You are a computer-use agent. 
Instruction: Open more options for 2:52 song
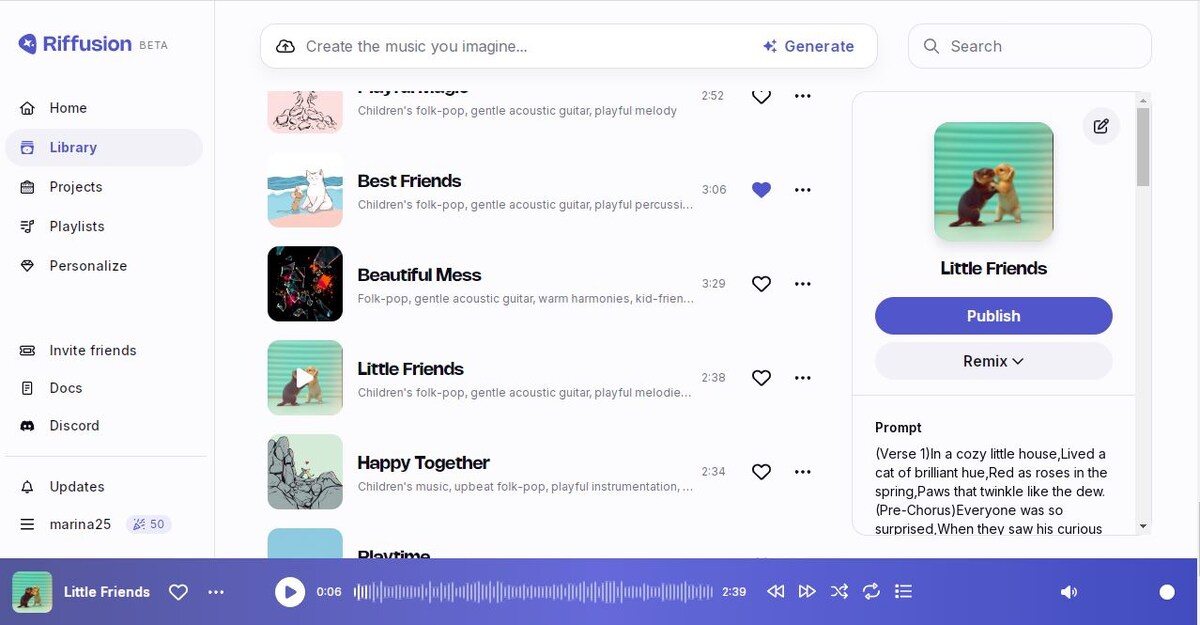click(x=802, y=96)
